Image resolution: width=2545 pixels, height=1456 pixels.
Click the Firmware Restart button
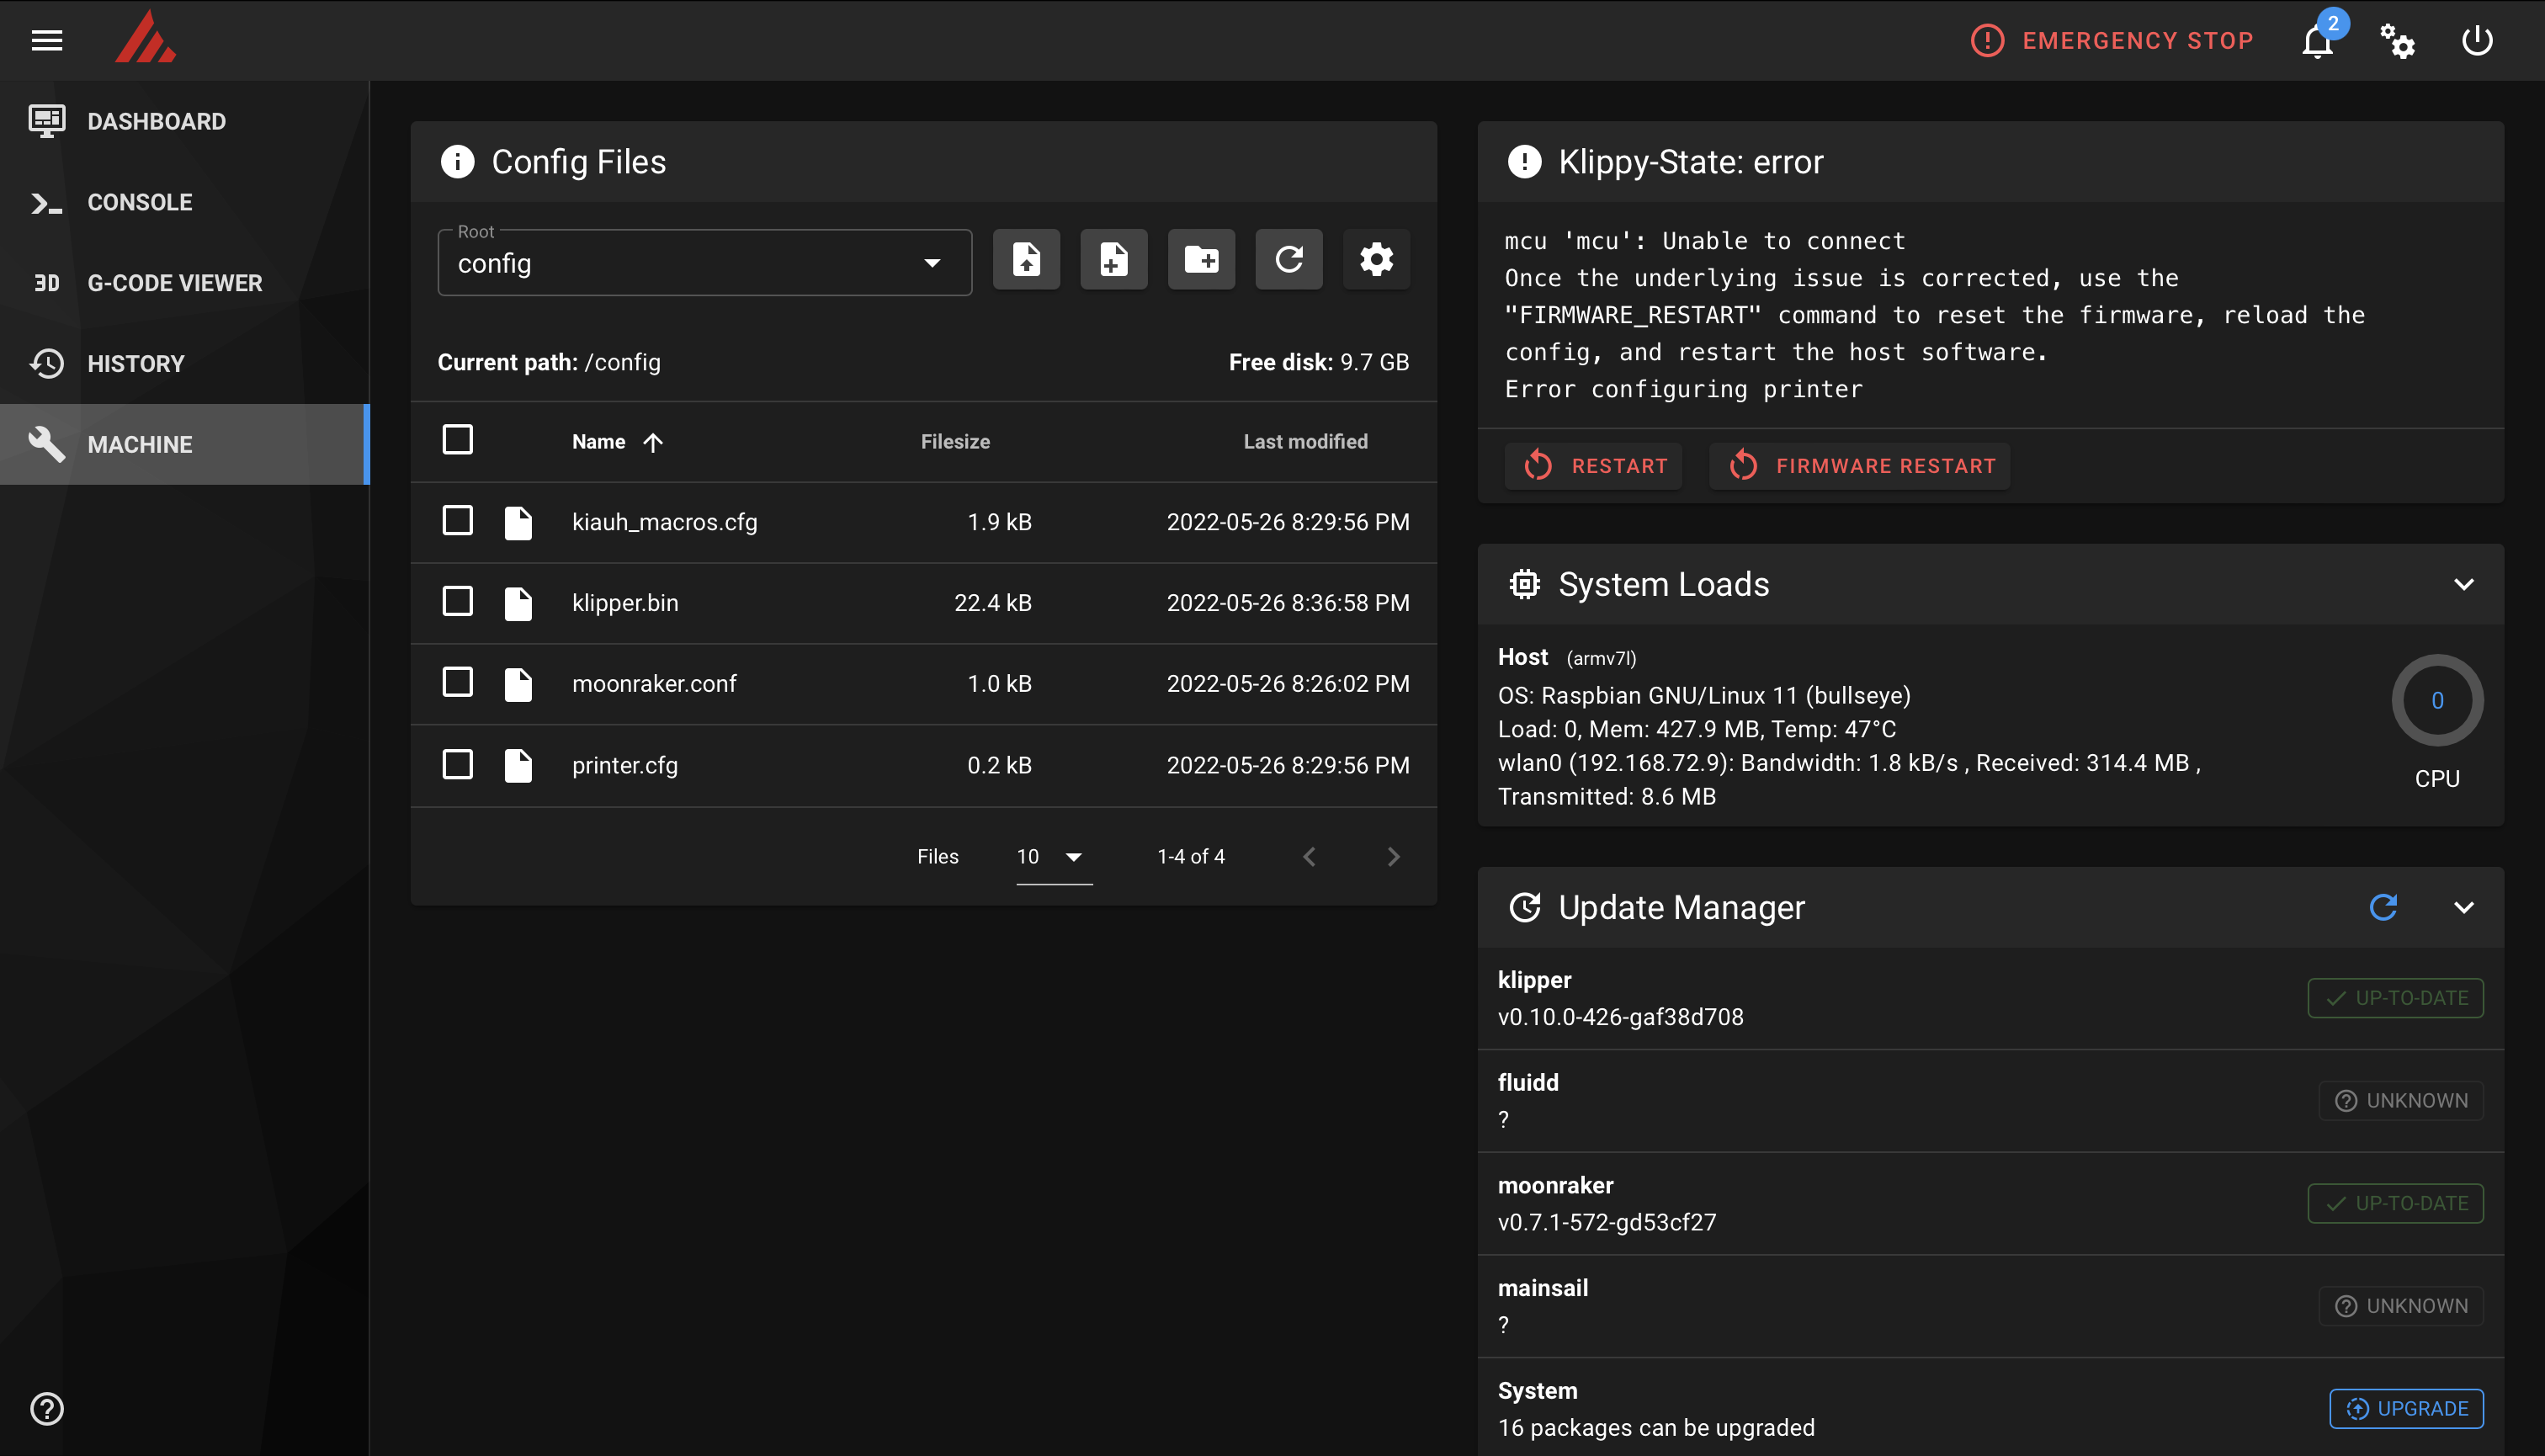coord(1860,465)
